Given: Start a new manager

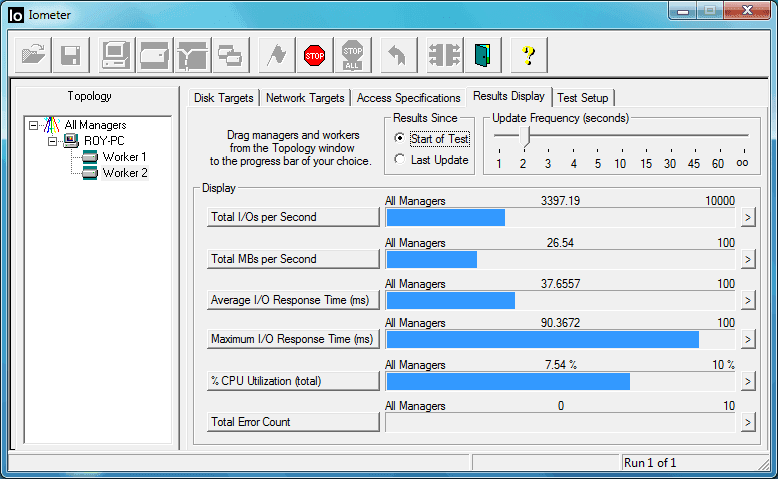Looking at the screenshot, I should point(117,55).
